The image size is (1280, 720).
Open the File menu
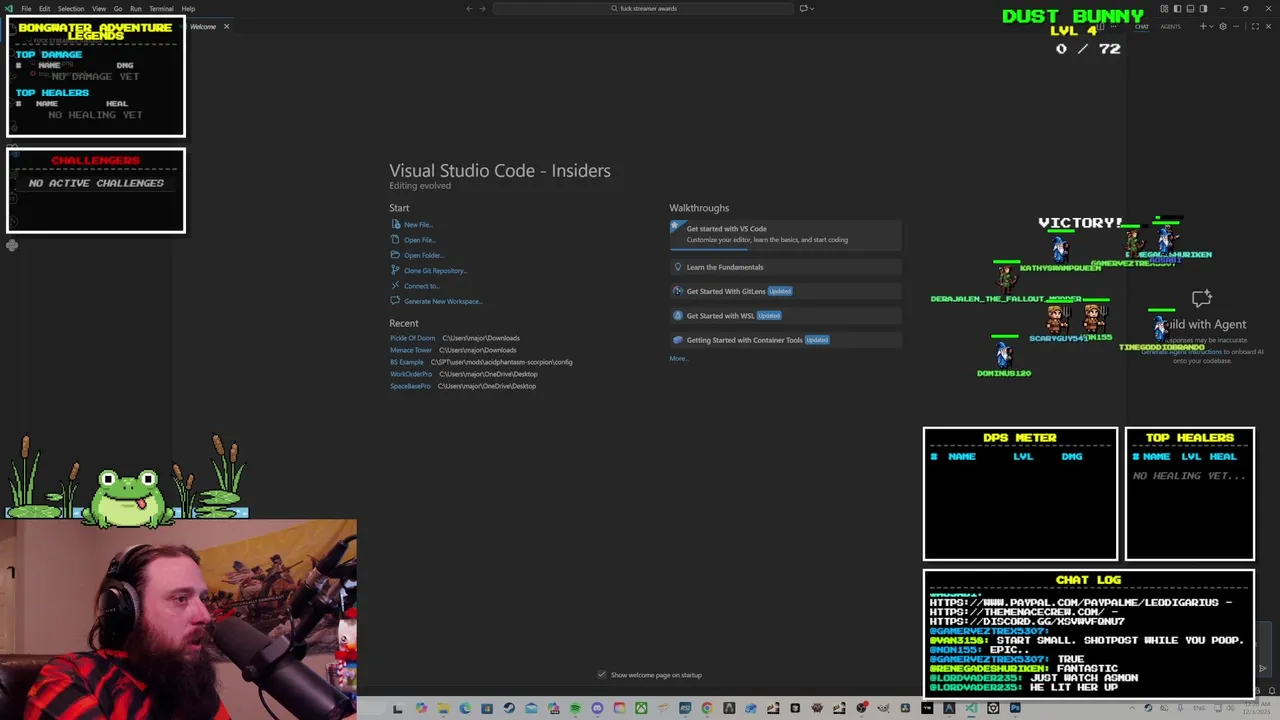26,8
